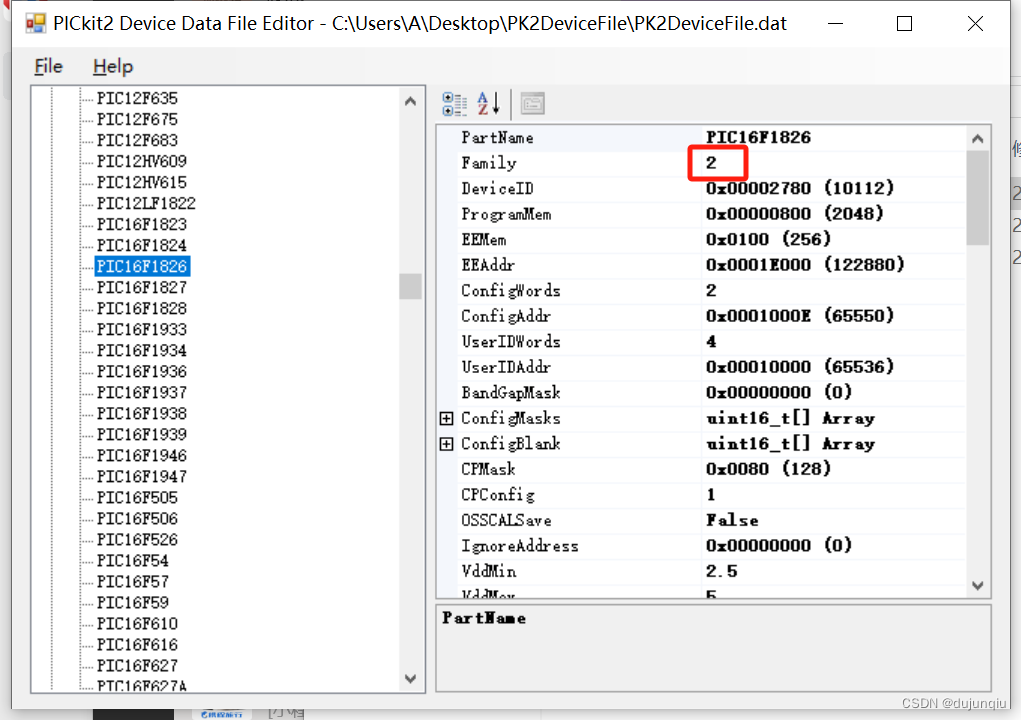Edit ConfigAddr value 0x0001000E
This screenshot has height=720, width=1021.
[x=833, y=316]
